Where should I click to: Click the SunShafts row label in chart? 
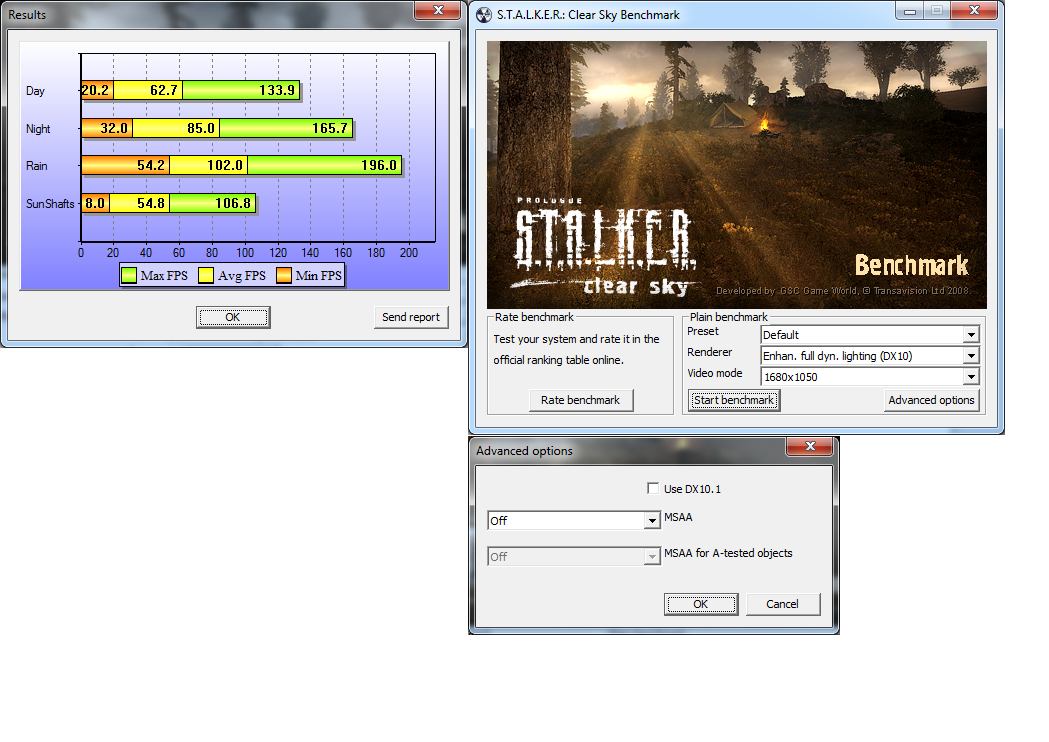point(50,203)
